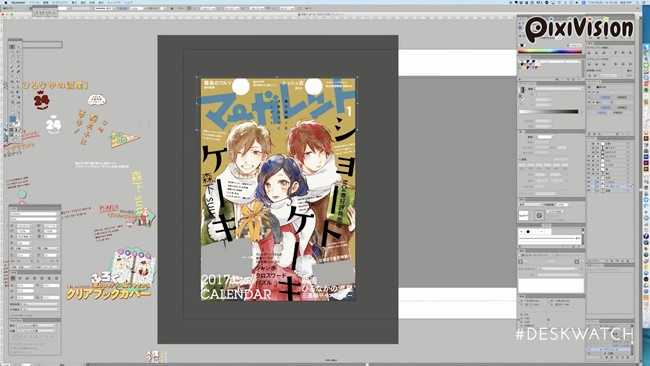Toggle first checkbox in the bottom-right options panel

[x=521, y=301]
